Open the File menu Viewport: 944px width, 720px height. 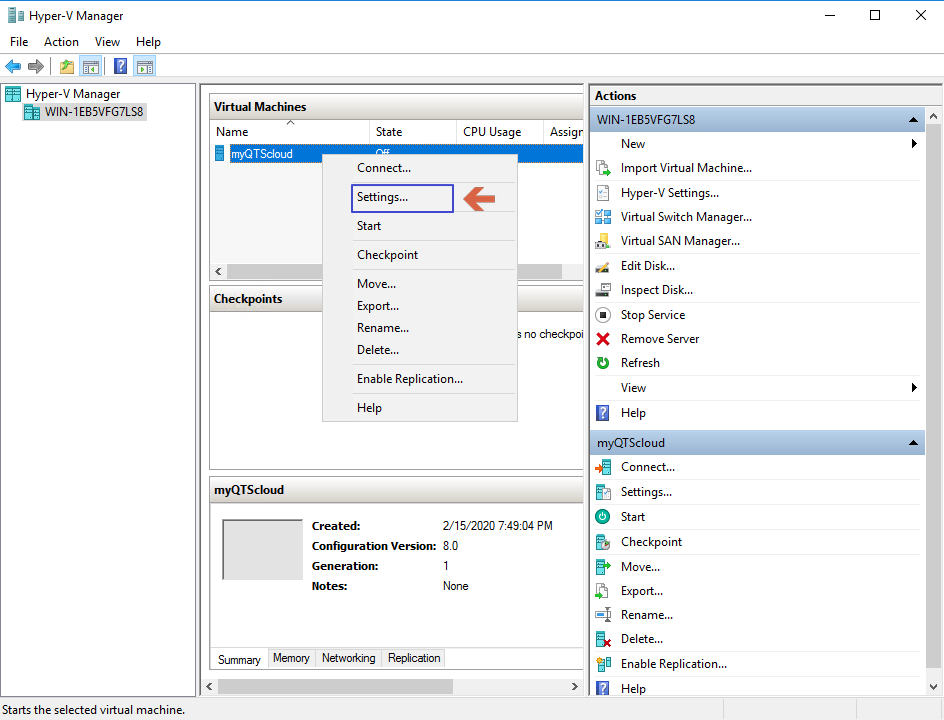coord(19,42)
